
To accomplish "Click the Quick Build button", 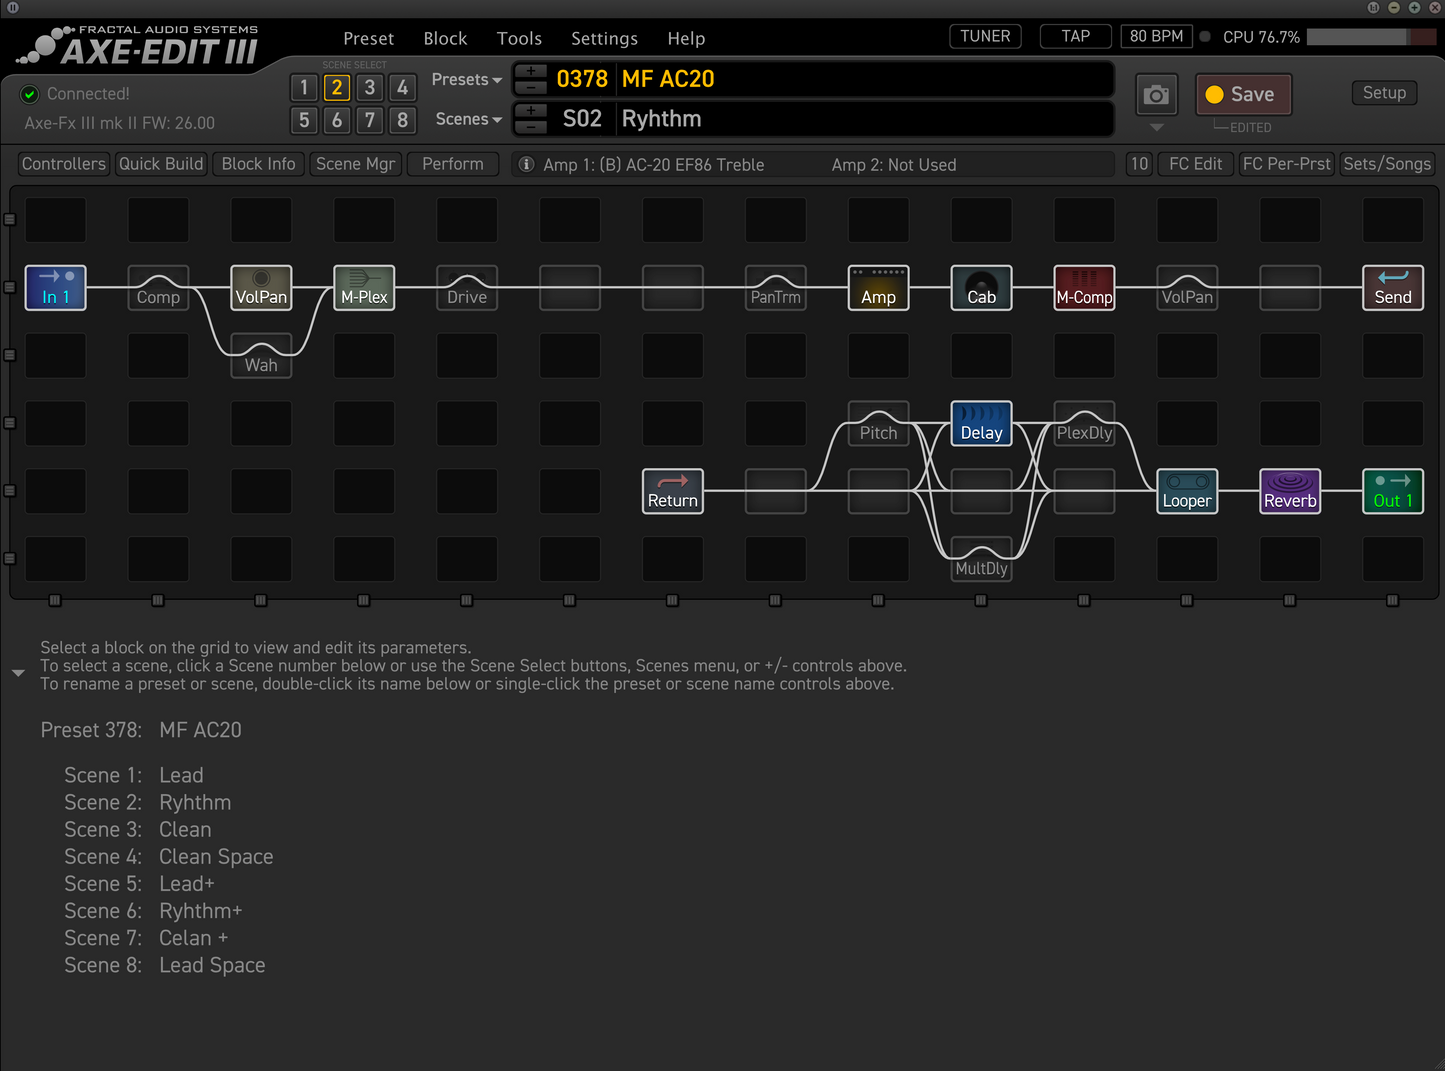I will 161,164.
